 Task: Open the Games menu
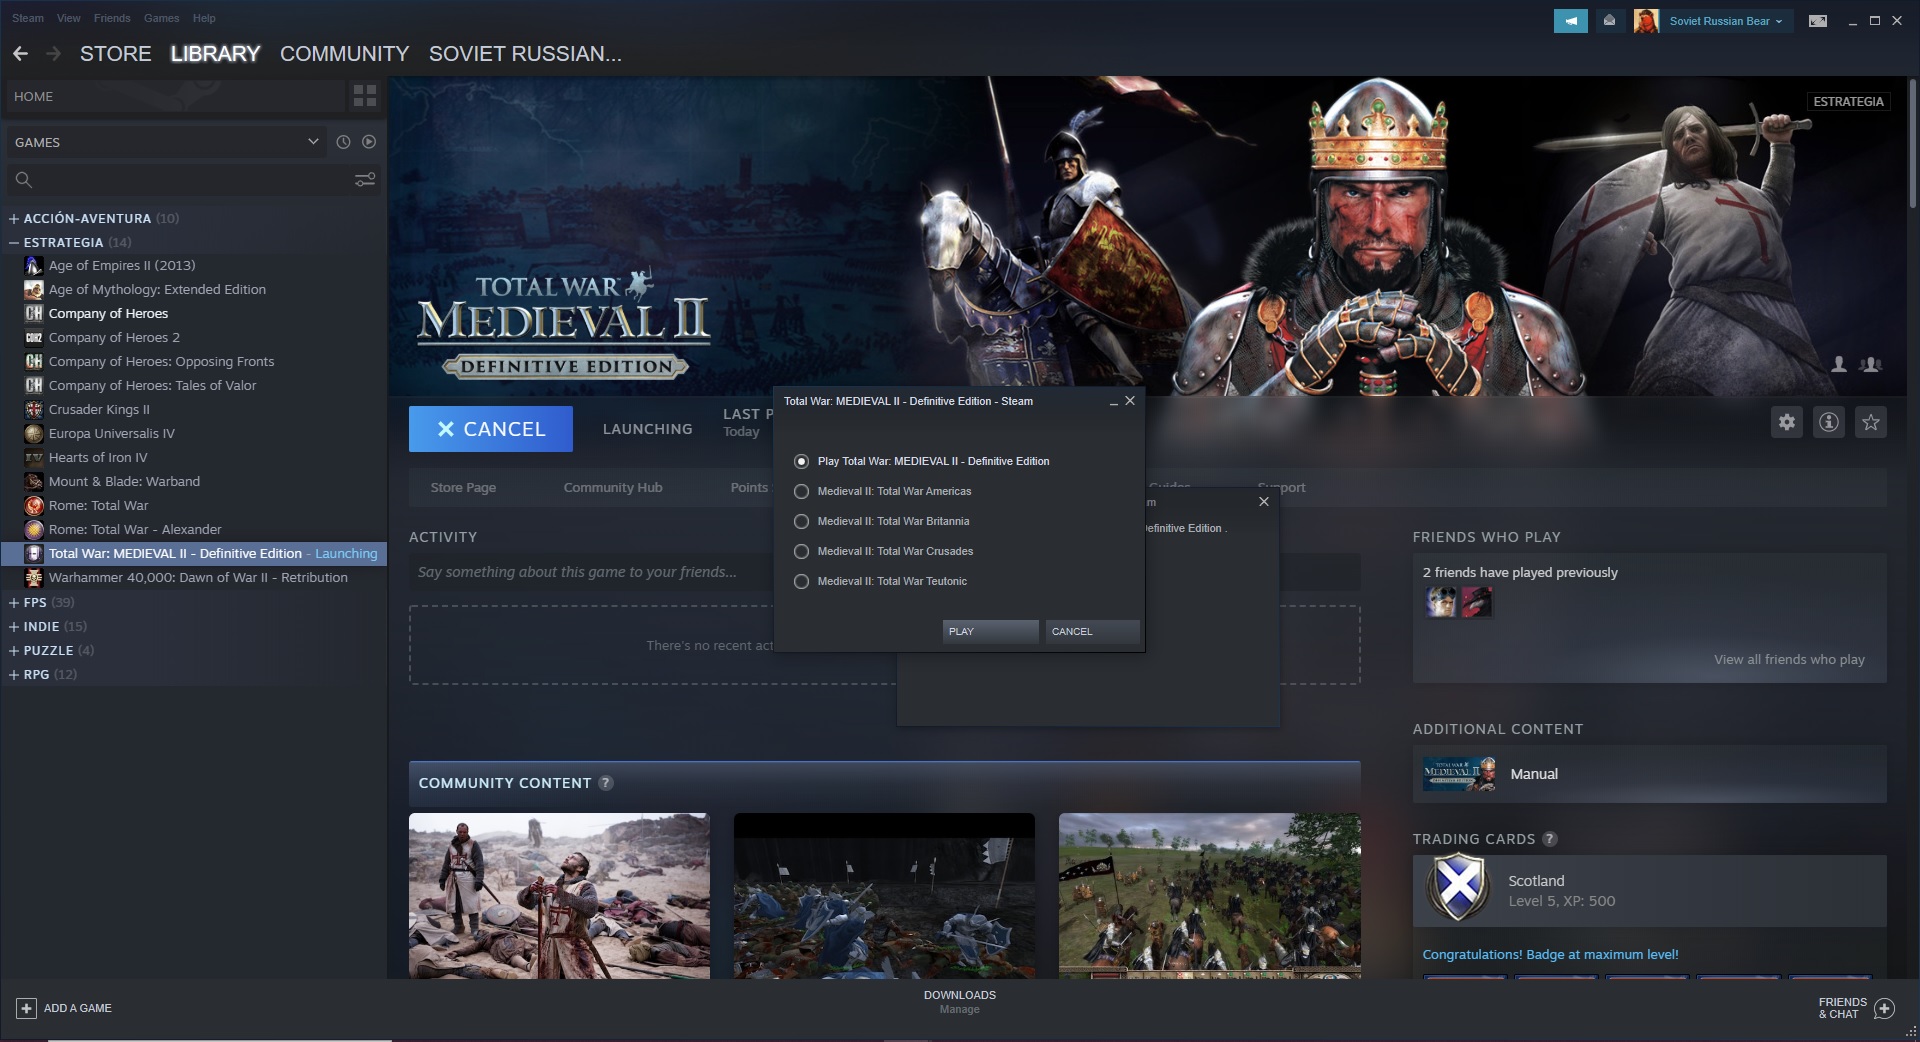click(161, 18)
